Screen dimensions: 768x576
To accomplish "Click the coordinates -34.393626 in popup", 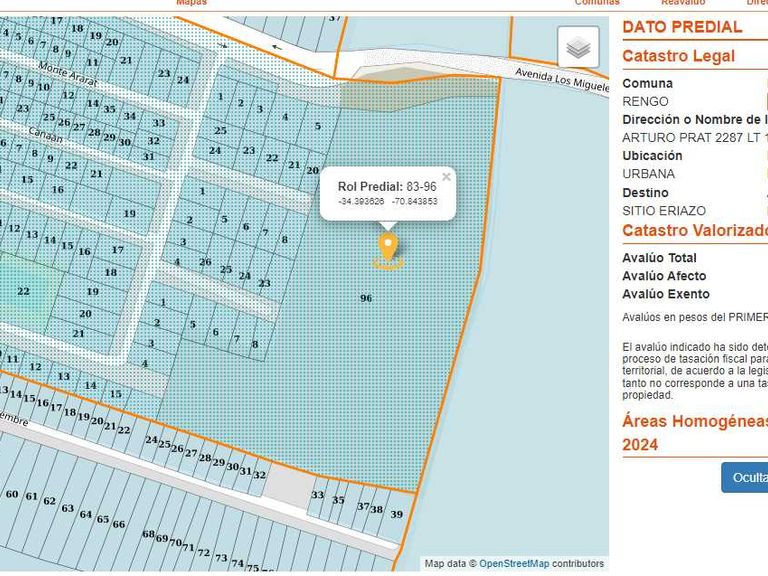I will coord(361,201).
